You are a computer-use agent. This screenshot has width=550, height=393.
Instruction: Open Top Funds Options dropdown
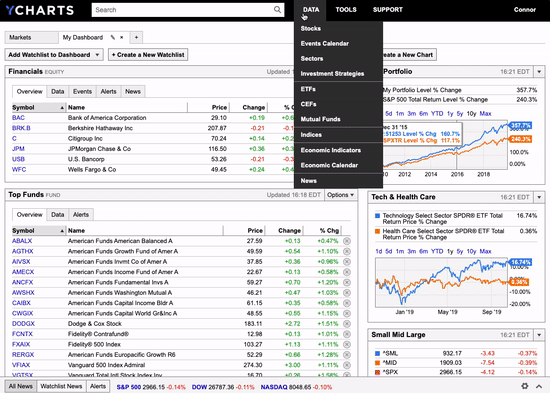340,195
